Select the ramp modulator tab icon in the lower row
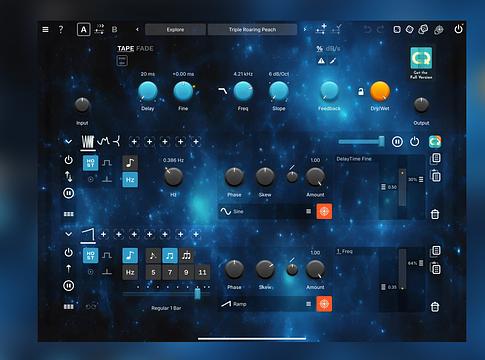This screenshot has width=485, height=360. (88, 234)
